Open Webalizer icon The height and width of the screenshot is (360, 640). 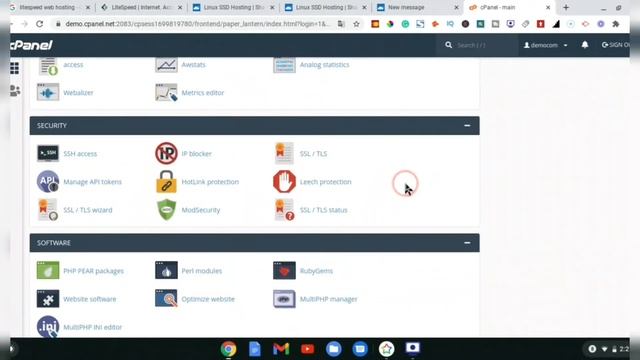[48, 93]
